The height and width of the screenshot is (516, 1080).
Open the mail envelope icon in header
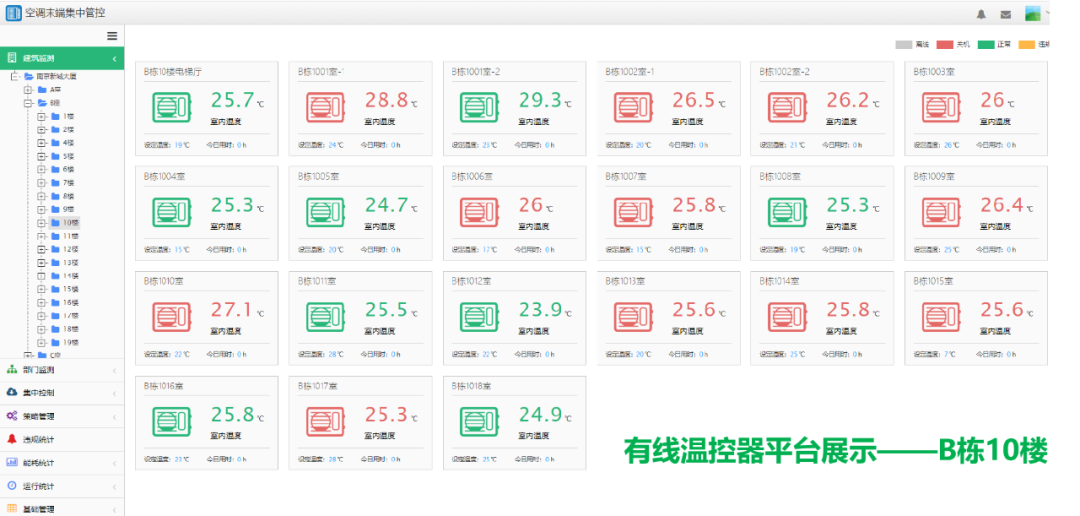[x=1005, y=14]
